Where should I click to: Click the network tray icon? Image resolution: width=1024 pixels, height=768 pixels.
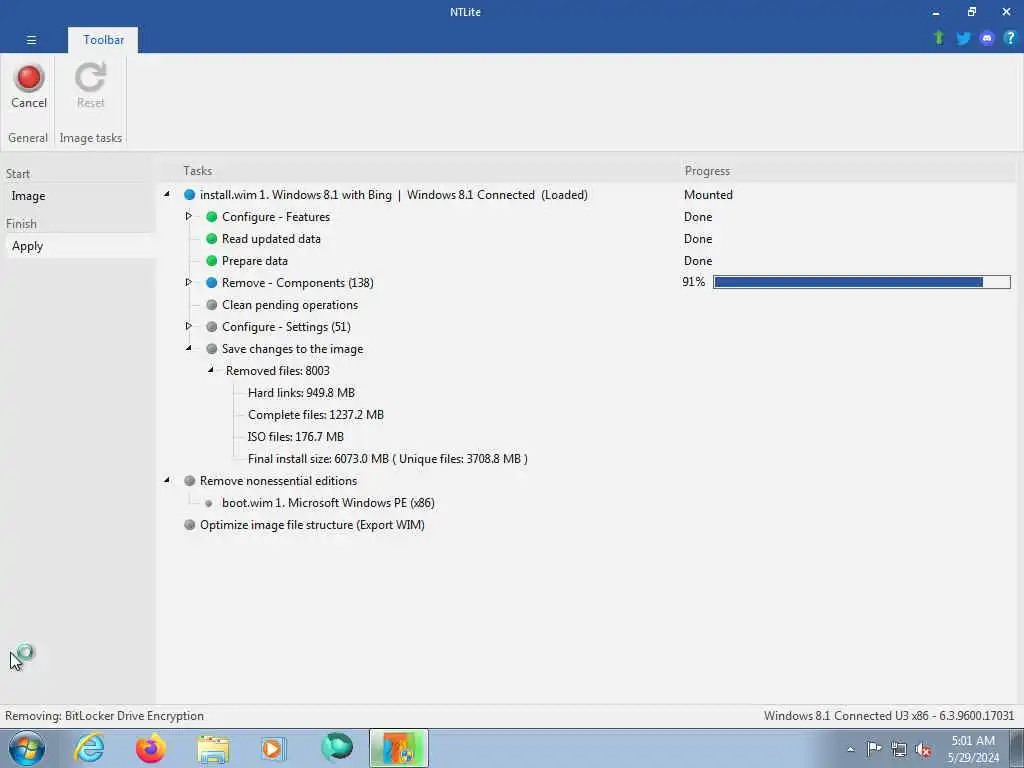[899, 750]
